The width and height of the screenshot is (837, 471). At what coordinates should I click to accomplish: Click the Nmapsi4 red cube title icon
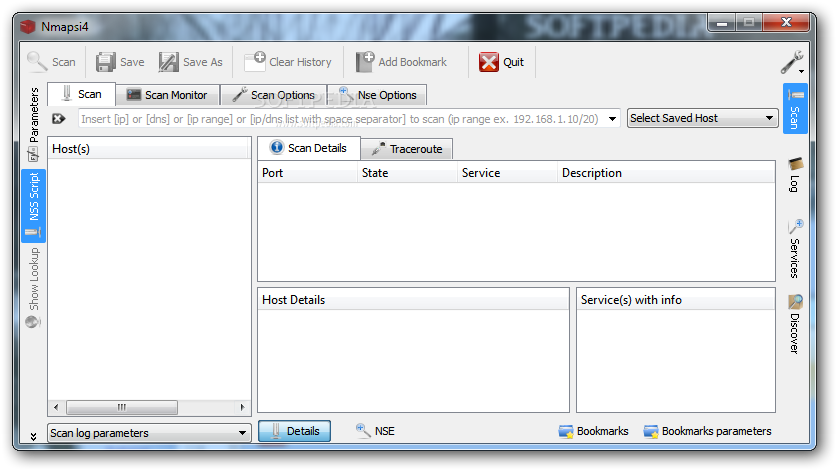(28, 26)
